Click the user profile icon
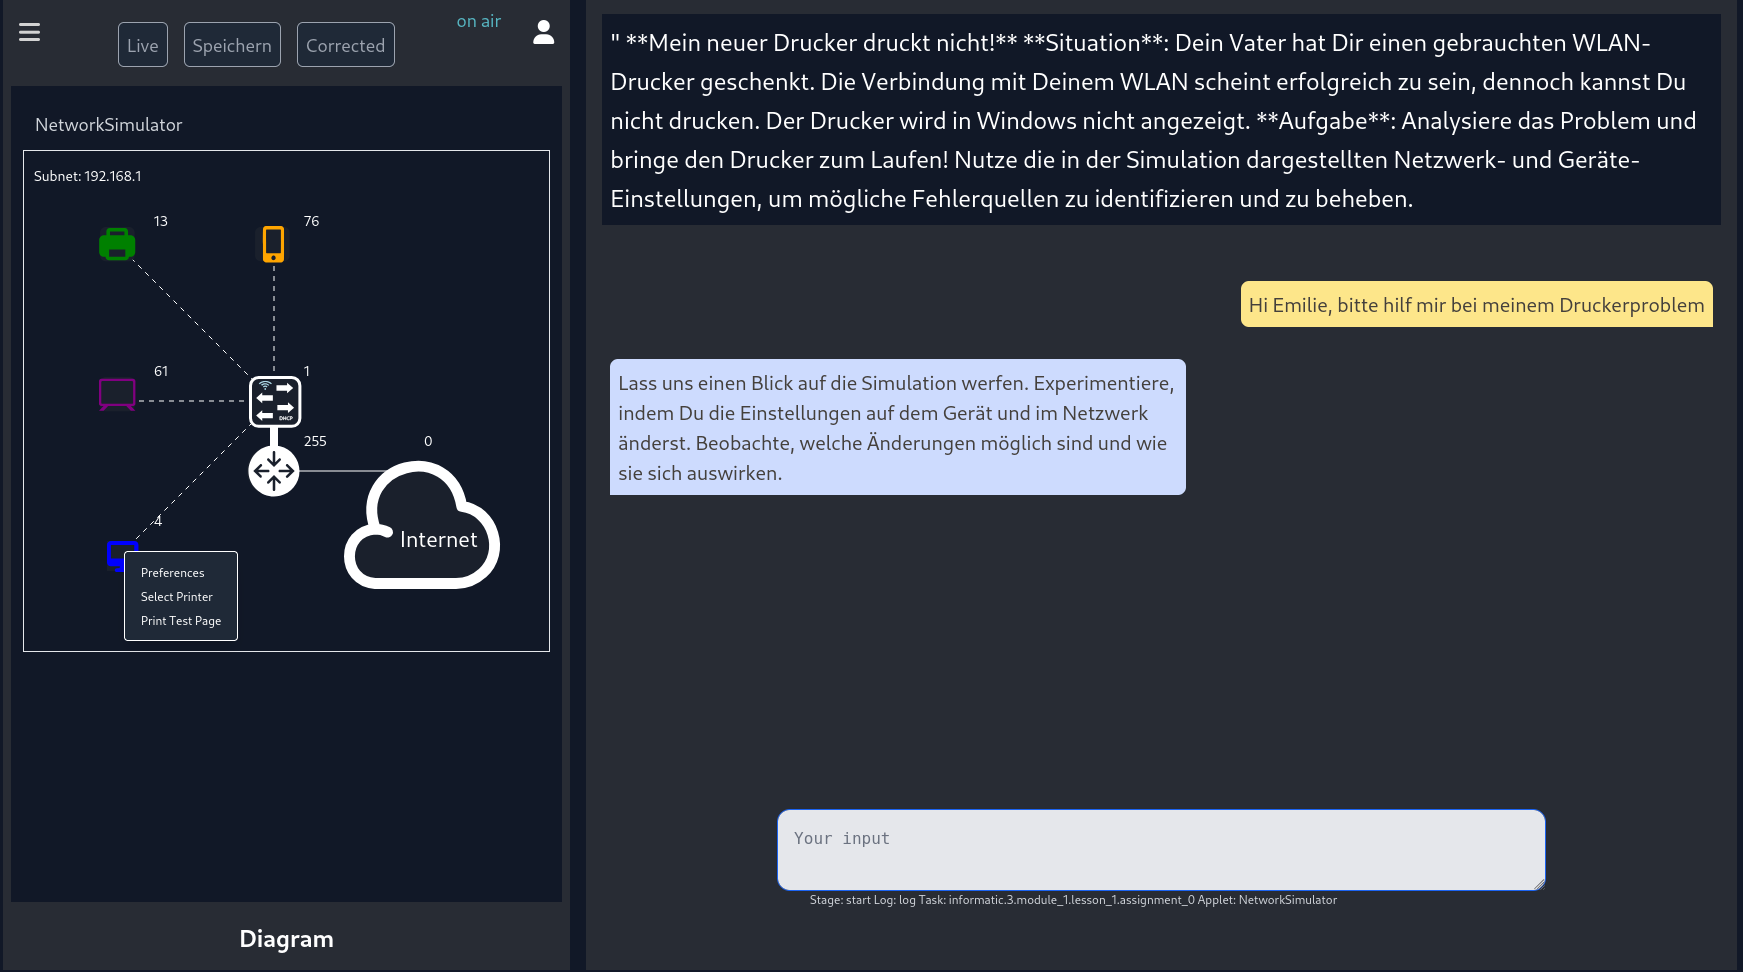The height and width of the screenshot is (972, 1743). pos(543,33)
